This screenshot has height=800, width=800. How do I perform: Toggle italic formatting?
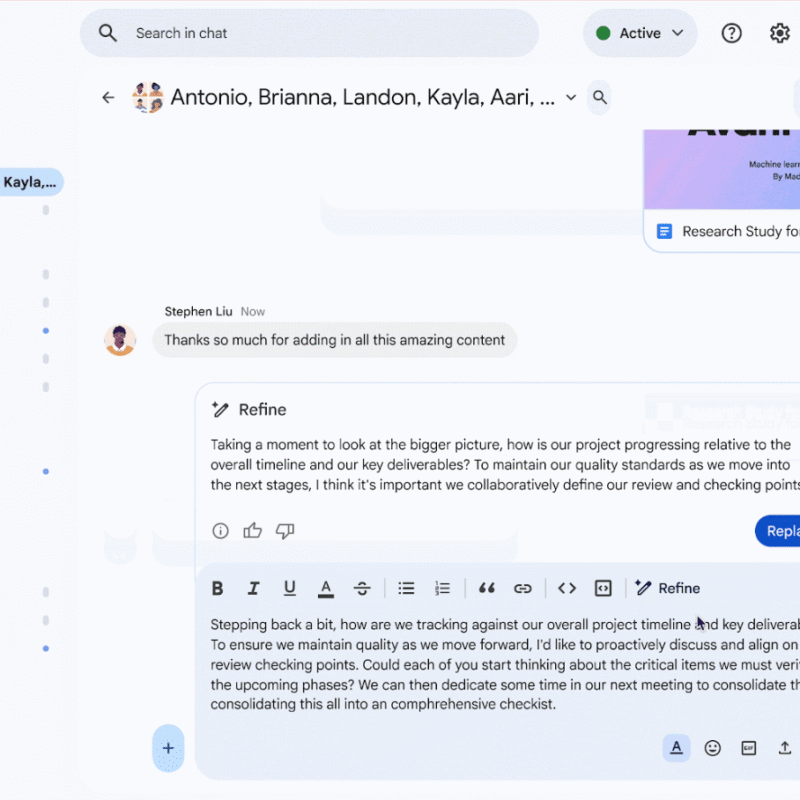(253, 588)
